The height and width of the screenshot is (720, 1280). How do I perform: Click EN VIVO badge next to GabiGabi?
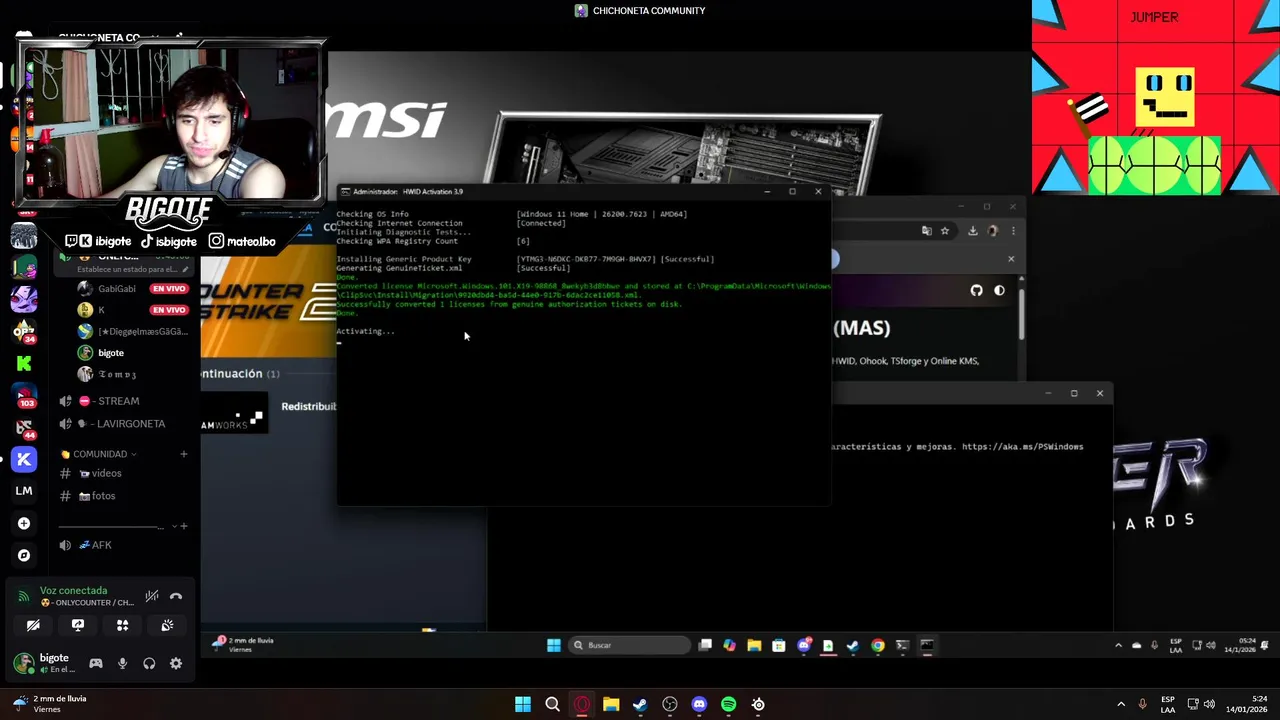[x=169, y=289]
